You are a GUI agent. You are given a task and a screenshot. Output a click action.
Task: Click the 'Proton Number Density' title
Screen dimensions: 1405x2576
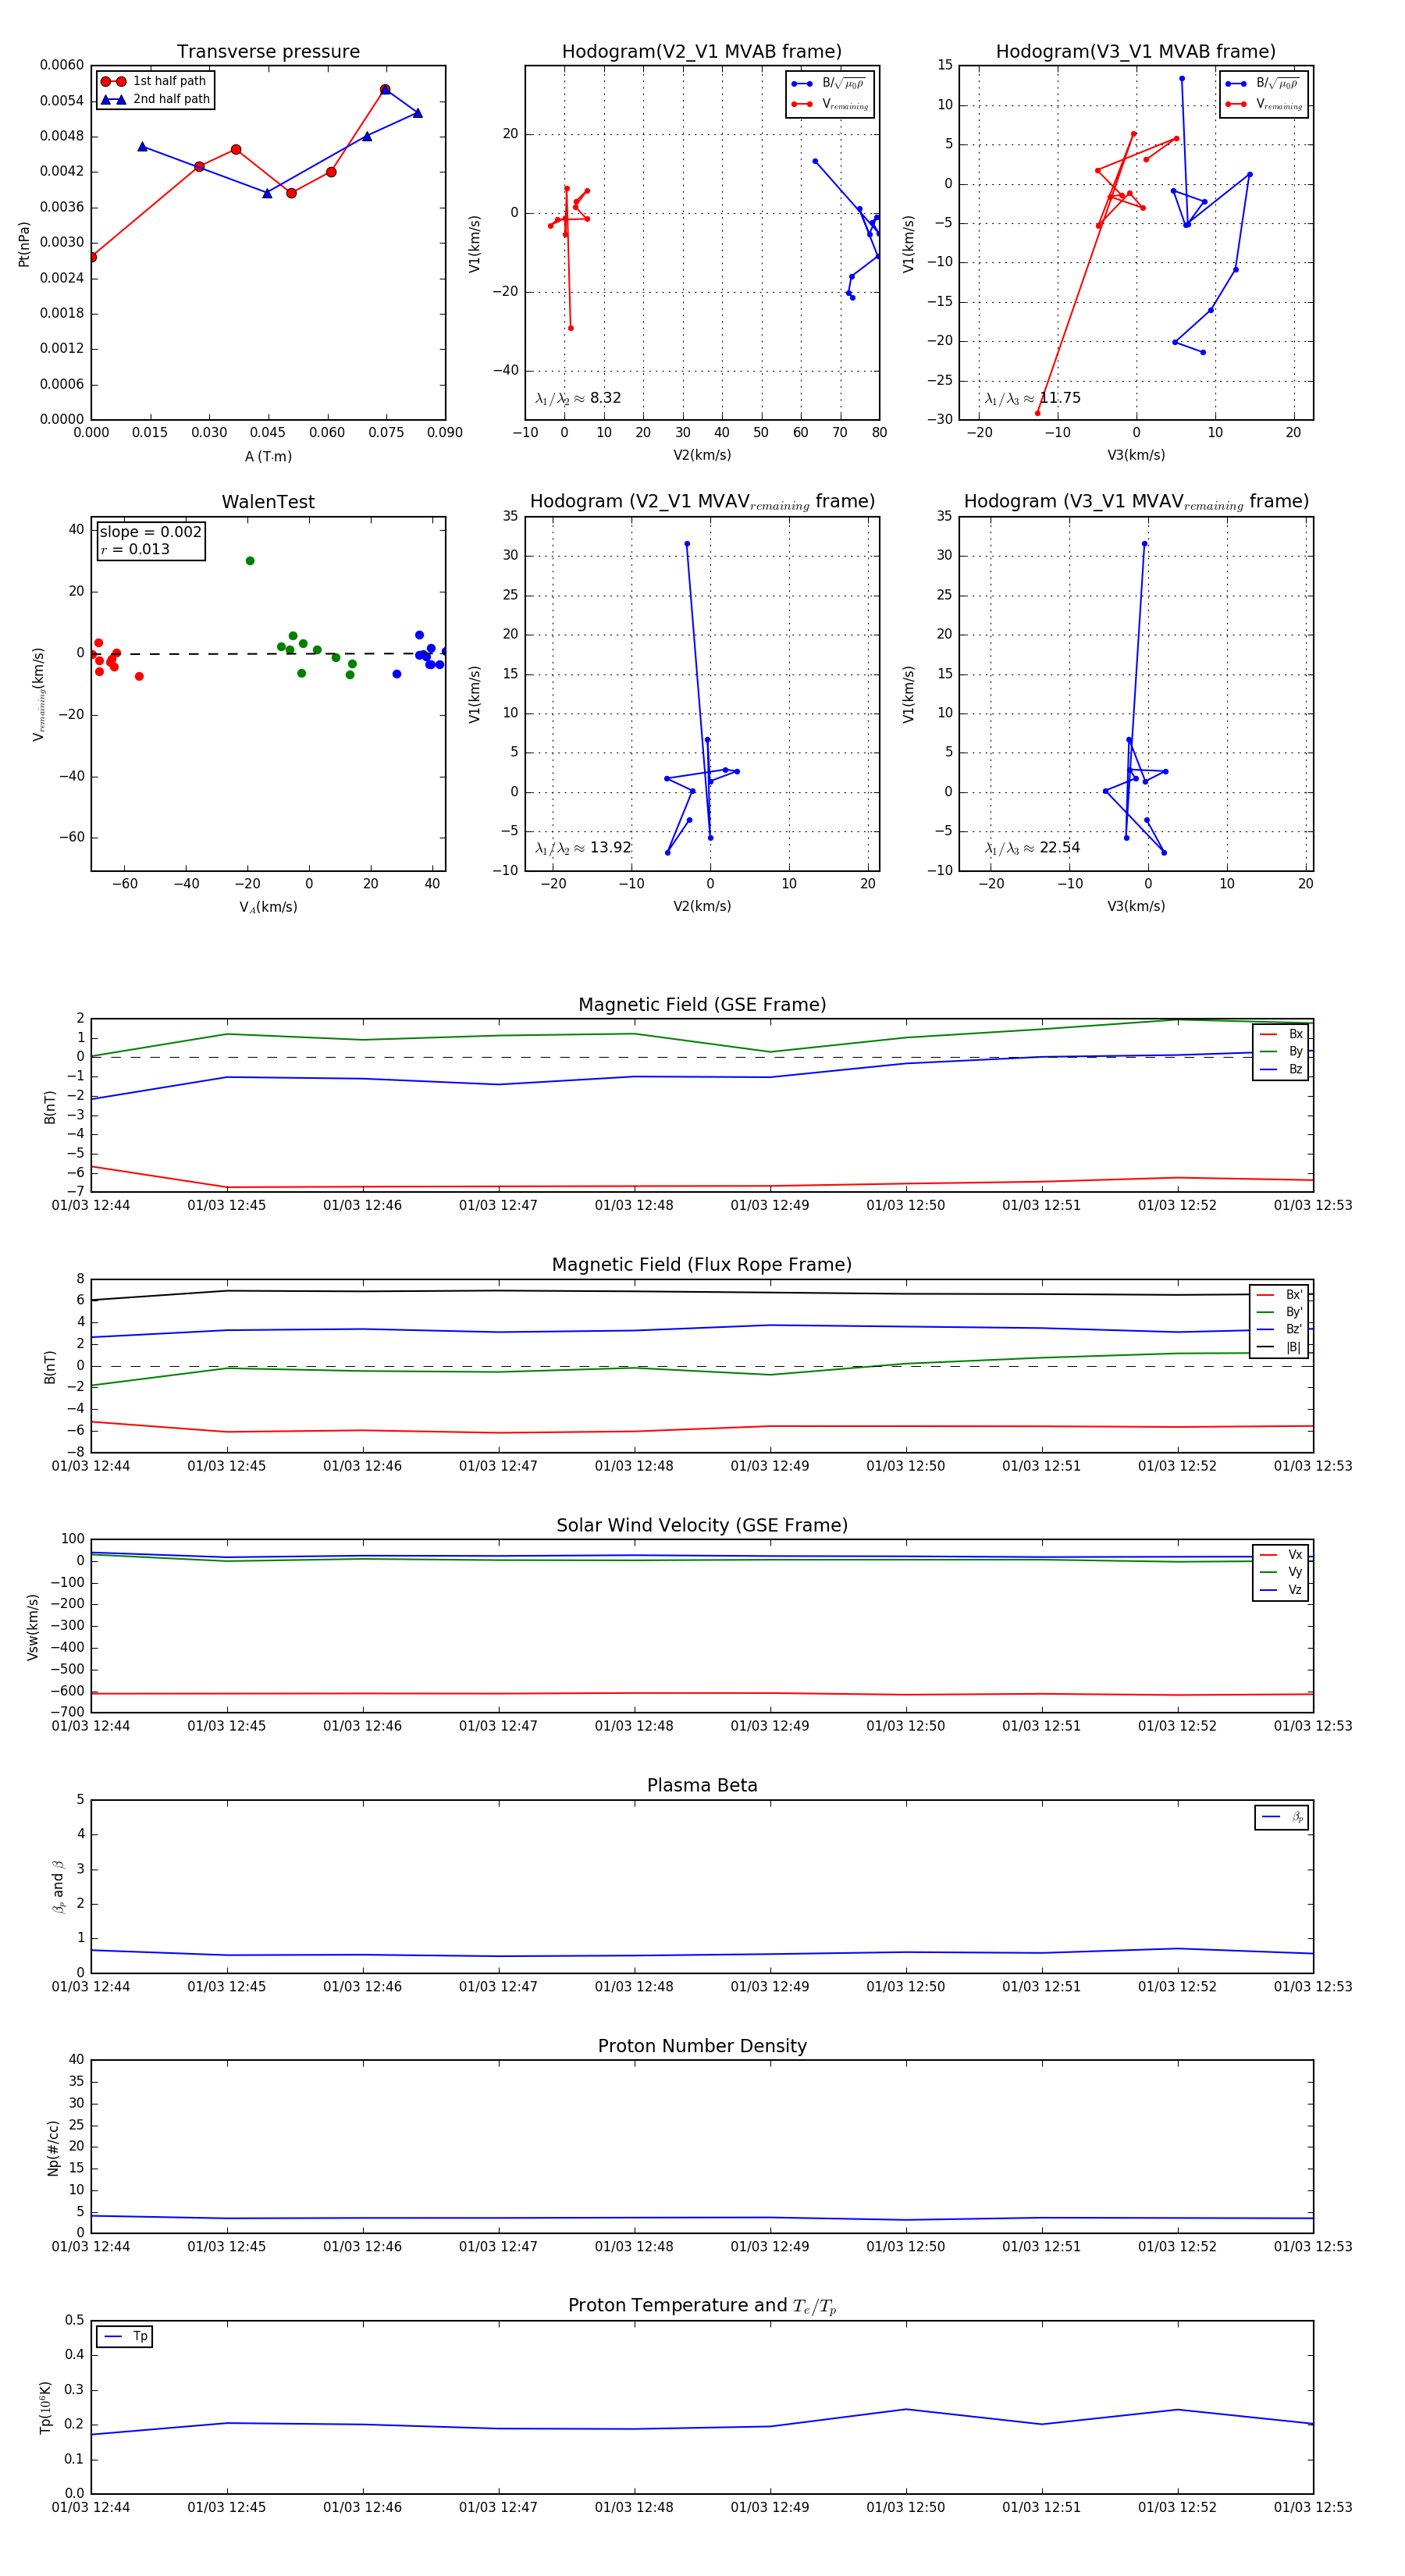click(x=702, y=2046)
